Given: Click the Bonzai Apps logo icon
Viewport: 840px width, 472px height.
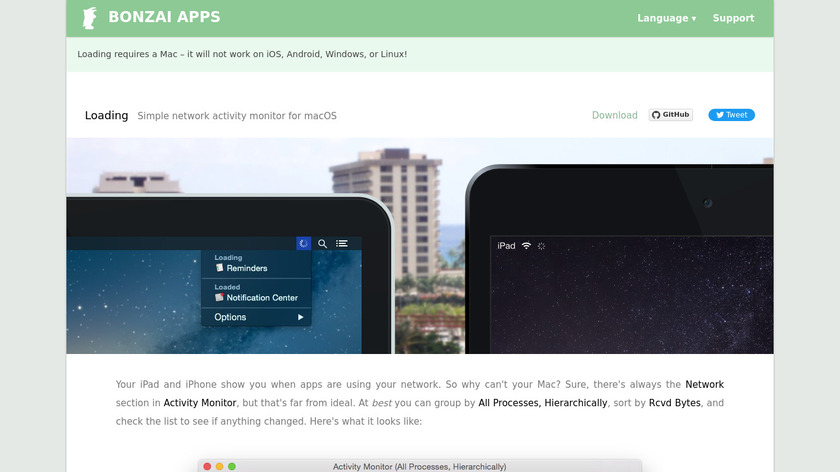Looking at the screenshot, I should tap(89, 18).
